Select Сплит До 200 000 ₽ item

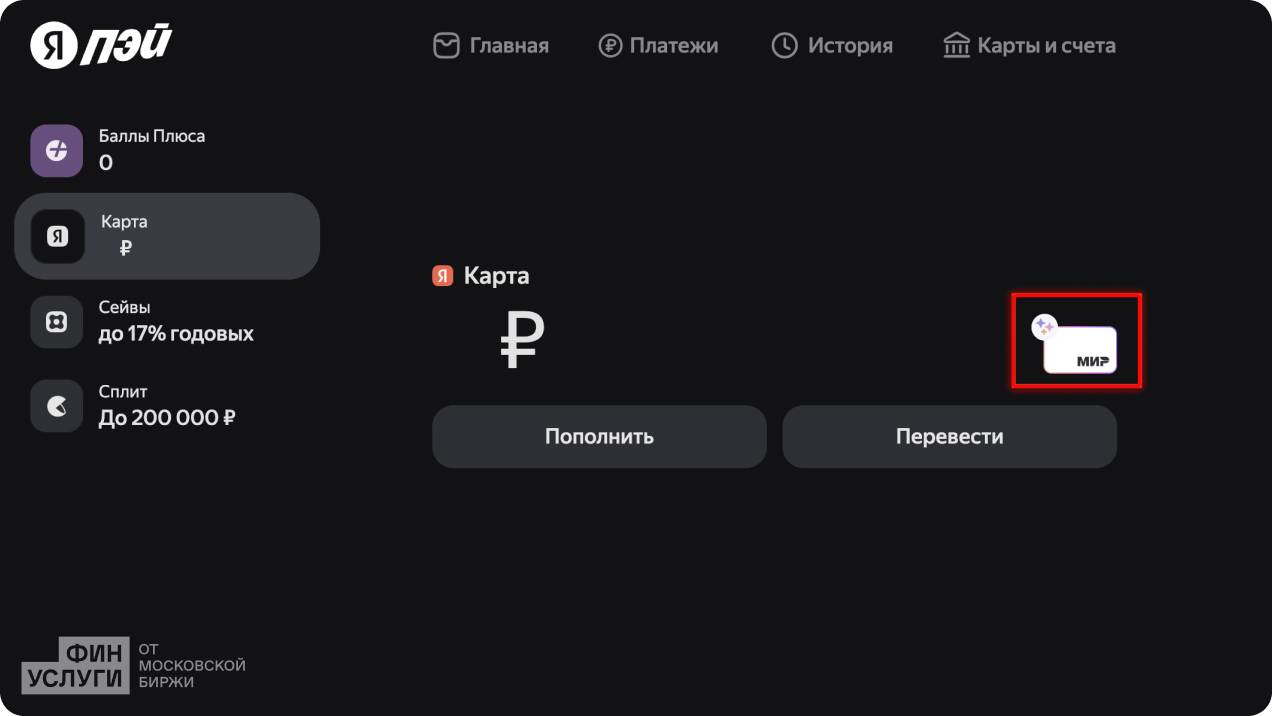[167, 405]
